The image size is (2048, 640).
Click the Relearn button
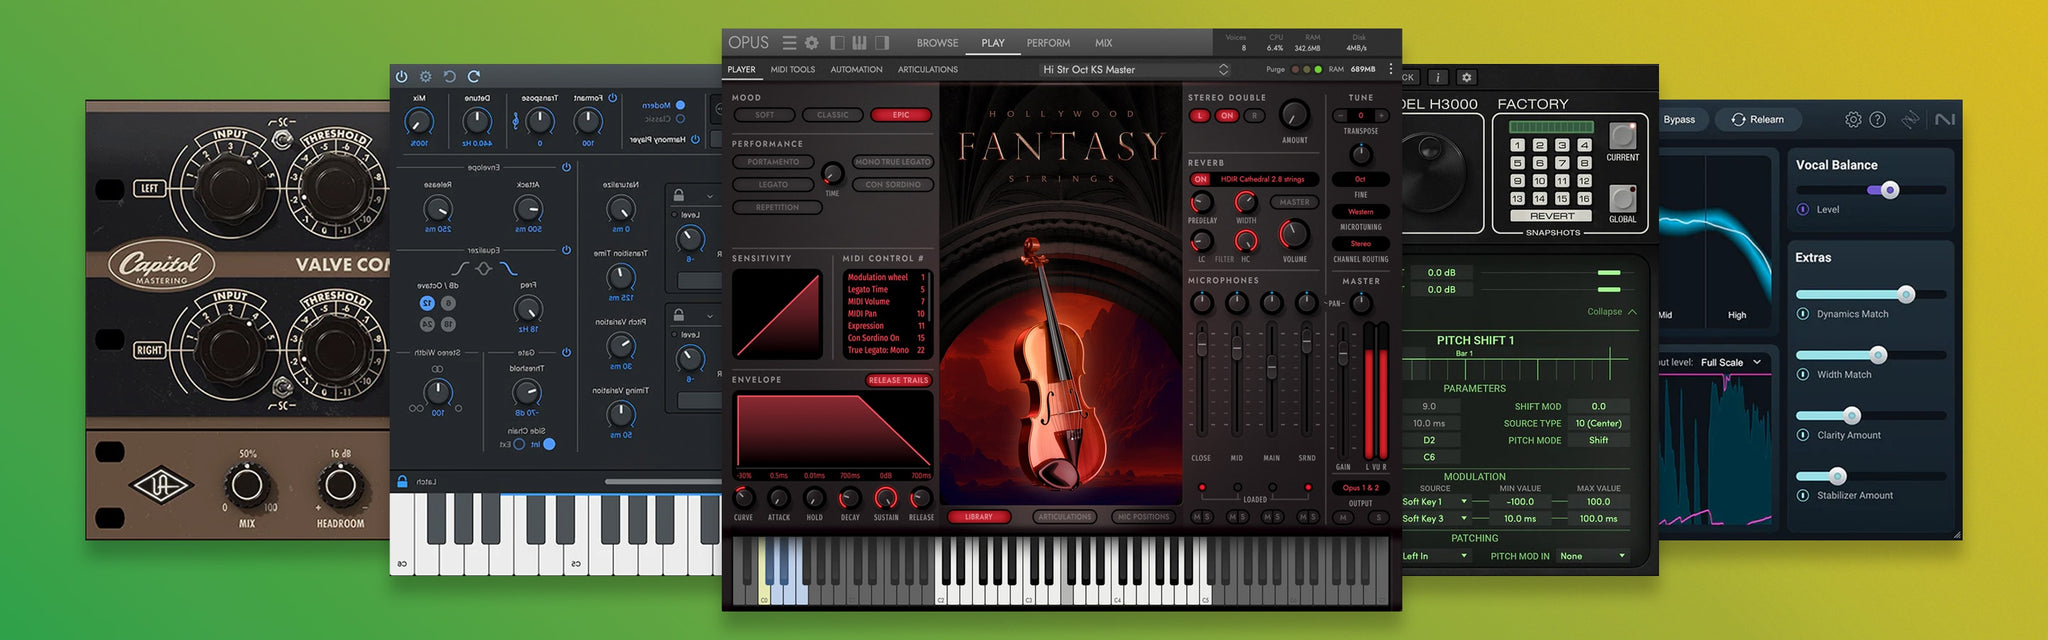pos(1759,120)
